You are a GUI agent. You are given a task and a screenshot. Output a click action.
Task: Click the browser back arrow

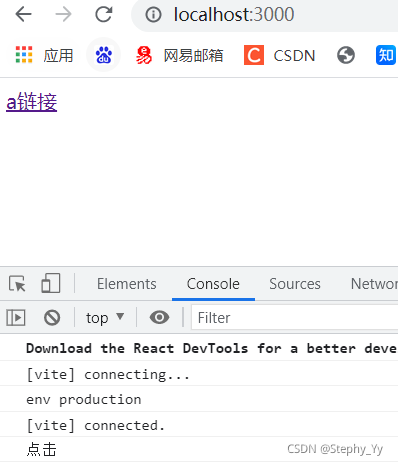23,14
